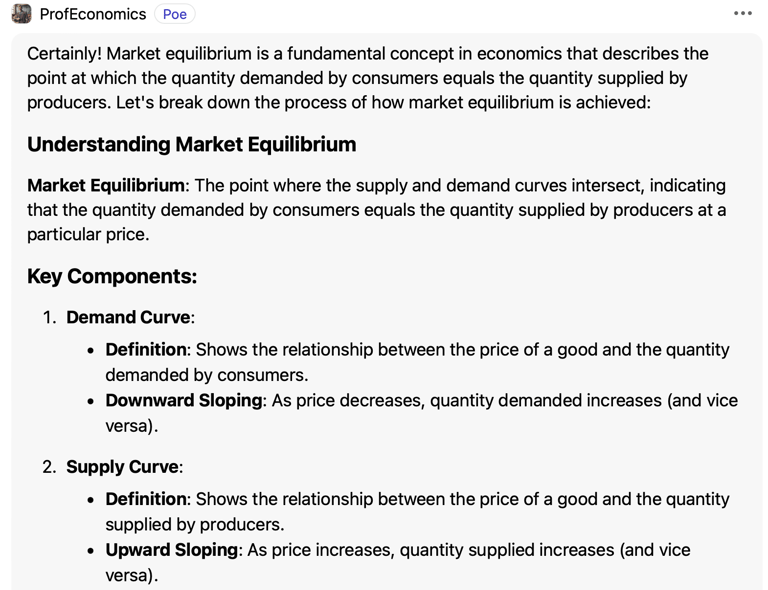Click "Definition" under the Supply Curve item
The width and height of the screenshot is (768, 590).
(x=146, y=499)
